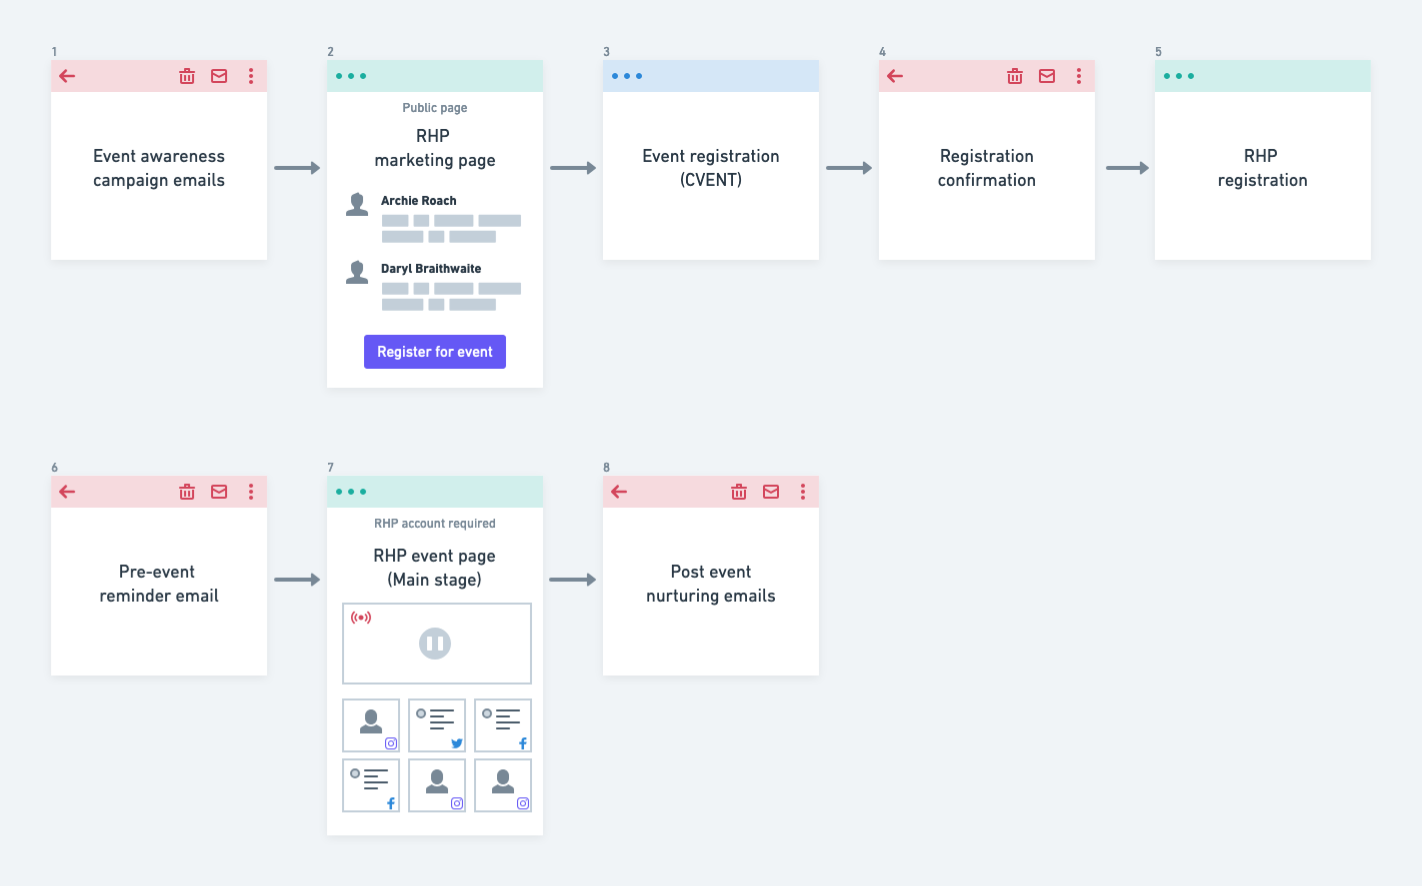Click Daryl Braithwaite speaker name

click(431, 269)
